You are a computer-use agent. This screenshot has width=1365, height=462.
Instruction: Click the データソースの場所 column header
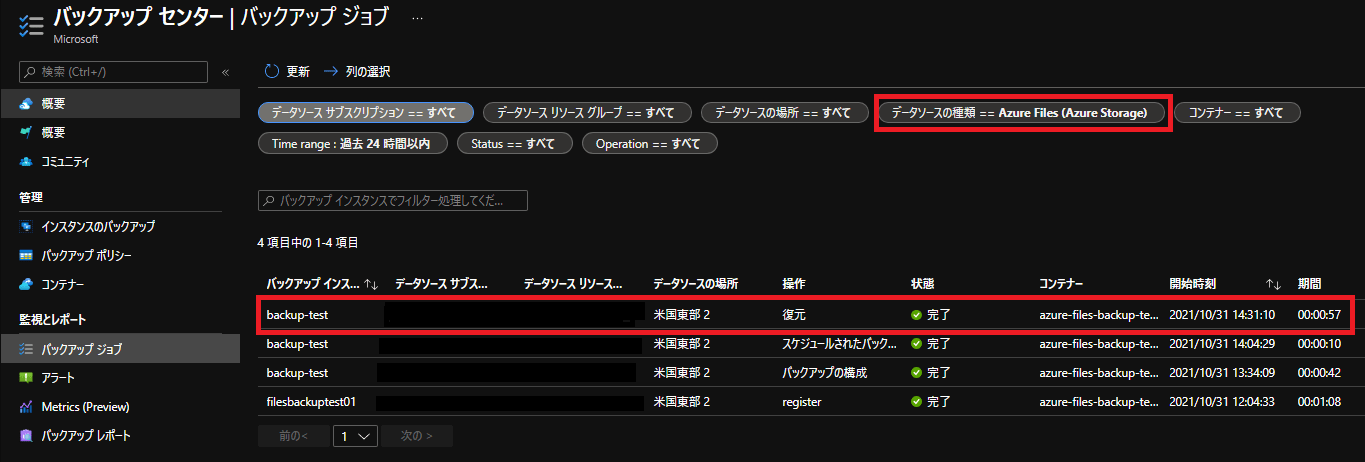[696, 284]
